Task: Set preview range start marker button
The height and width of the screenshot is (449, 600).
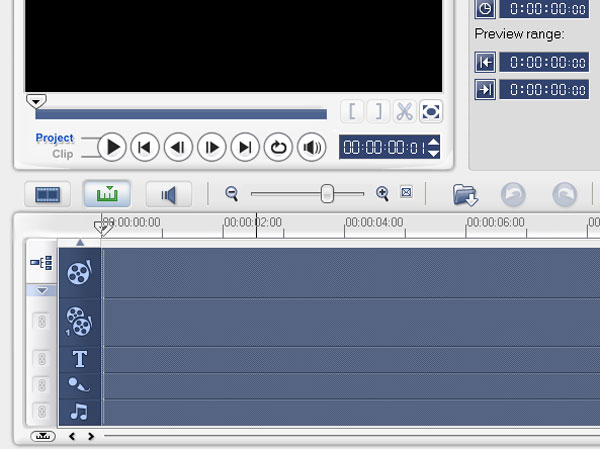Action: pyautogui.click(x=485, y=62)
